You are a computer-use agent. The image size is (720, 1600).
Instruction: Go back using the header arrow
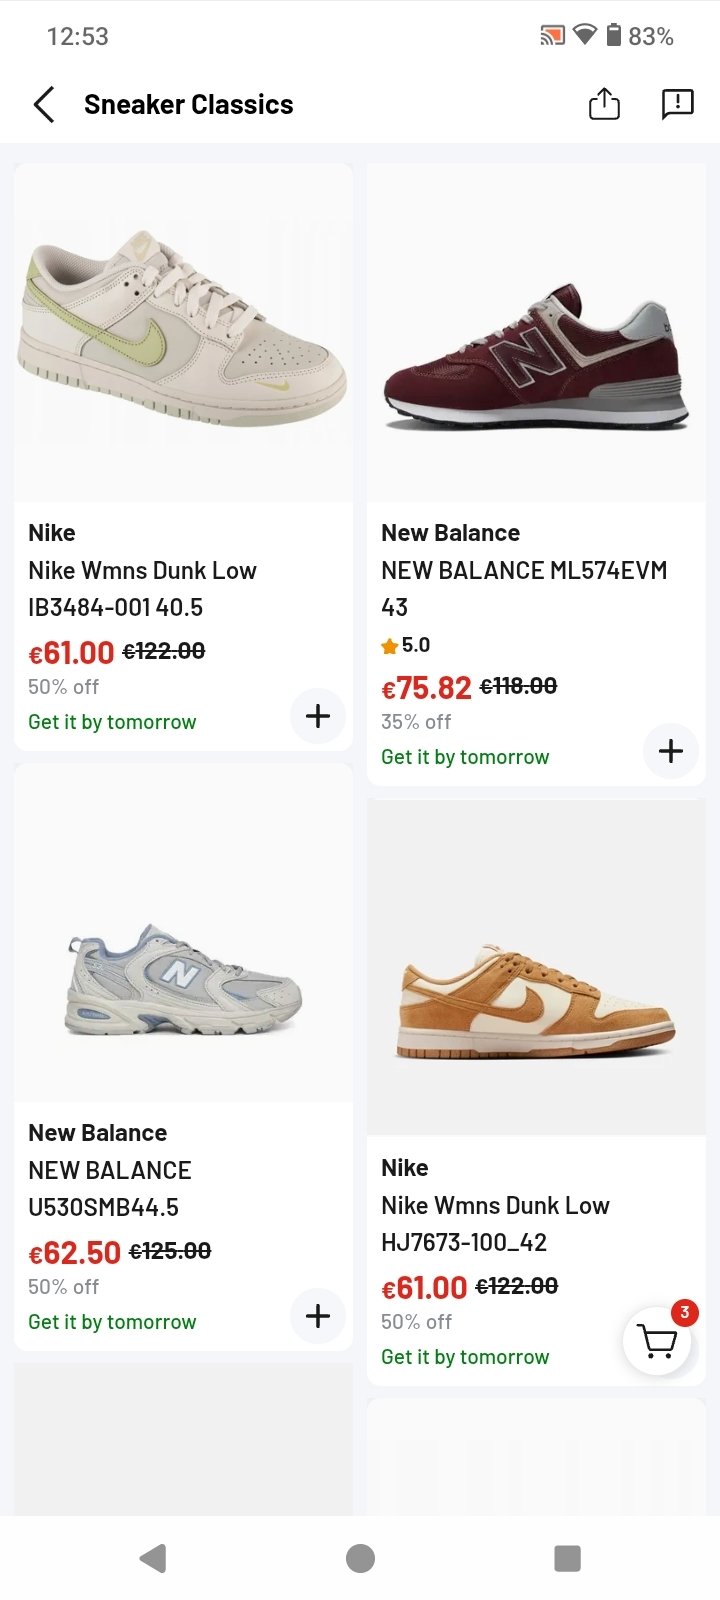coord(44,104)
